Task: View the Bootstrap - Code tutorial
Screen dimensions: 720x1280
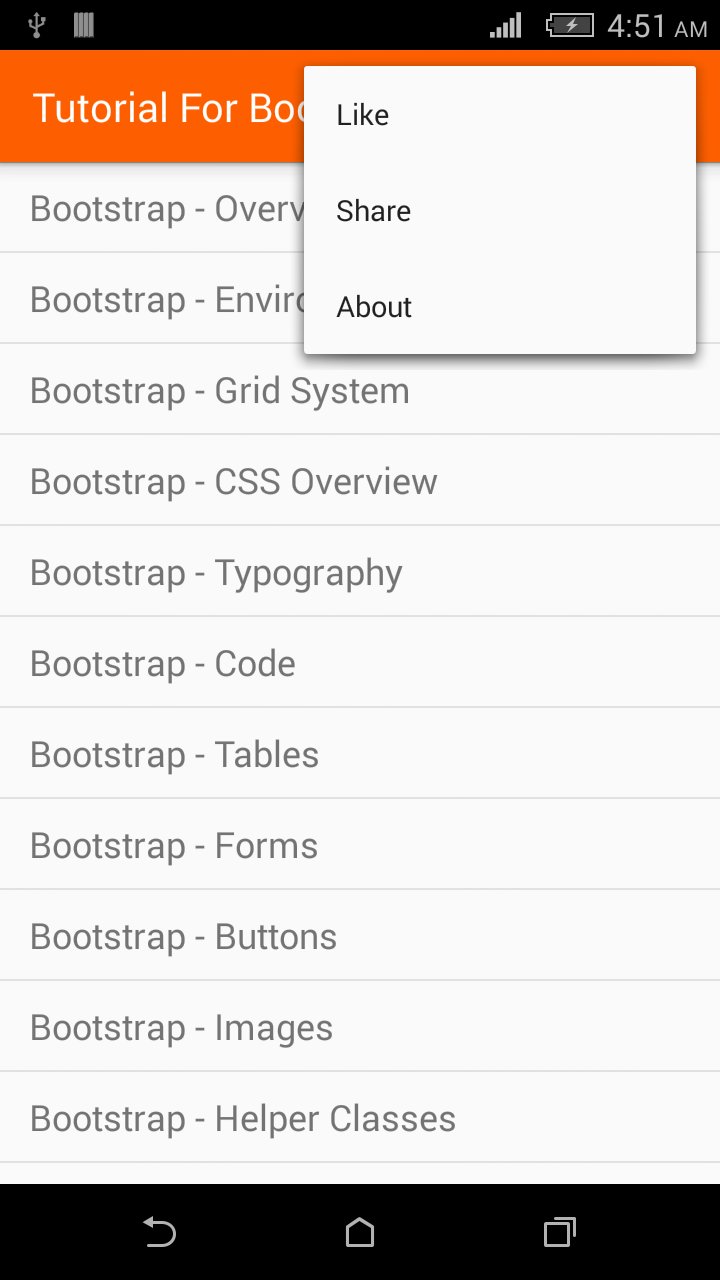Action: point(163,664)
